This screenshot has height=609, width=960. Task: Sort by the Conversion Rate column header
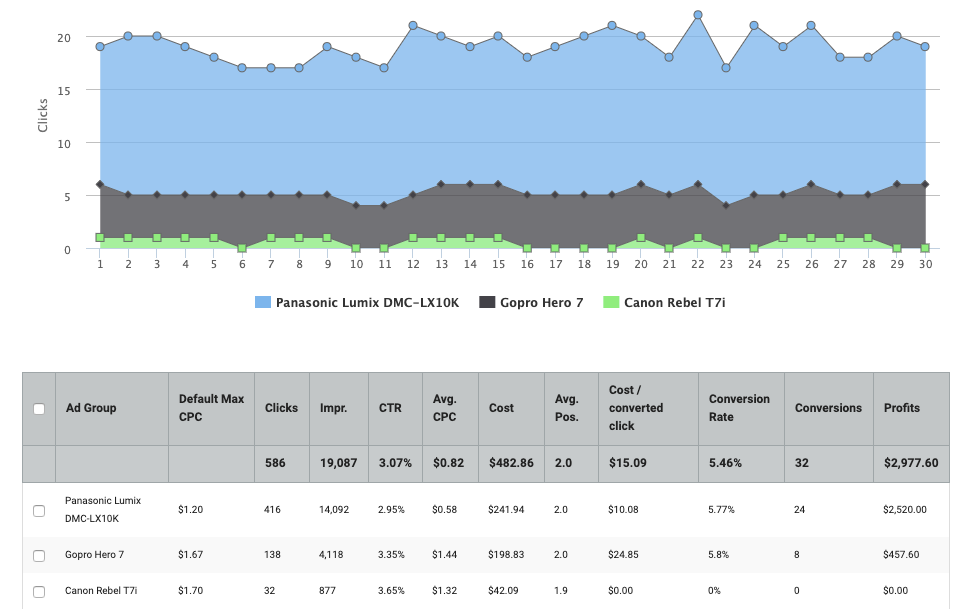(x=739, y=408)
